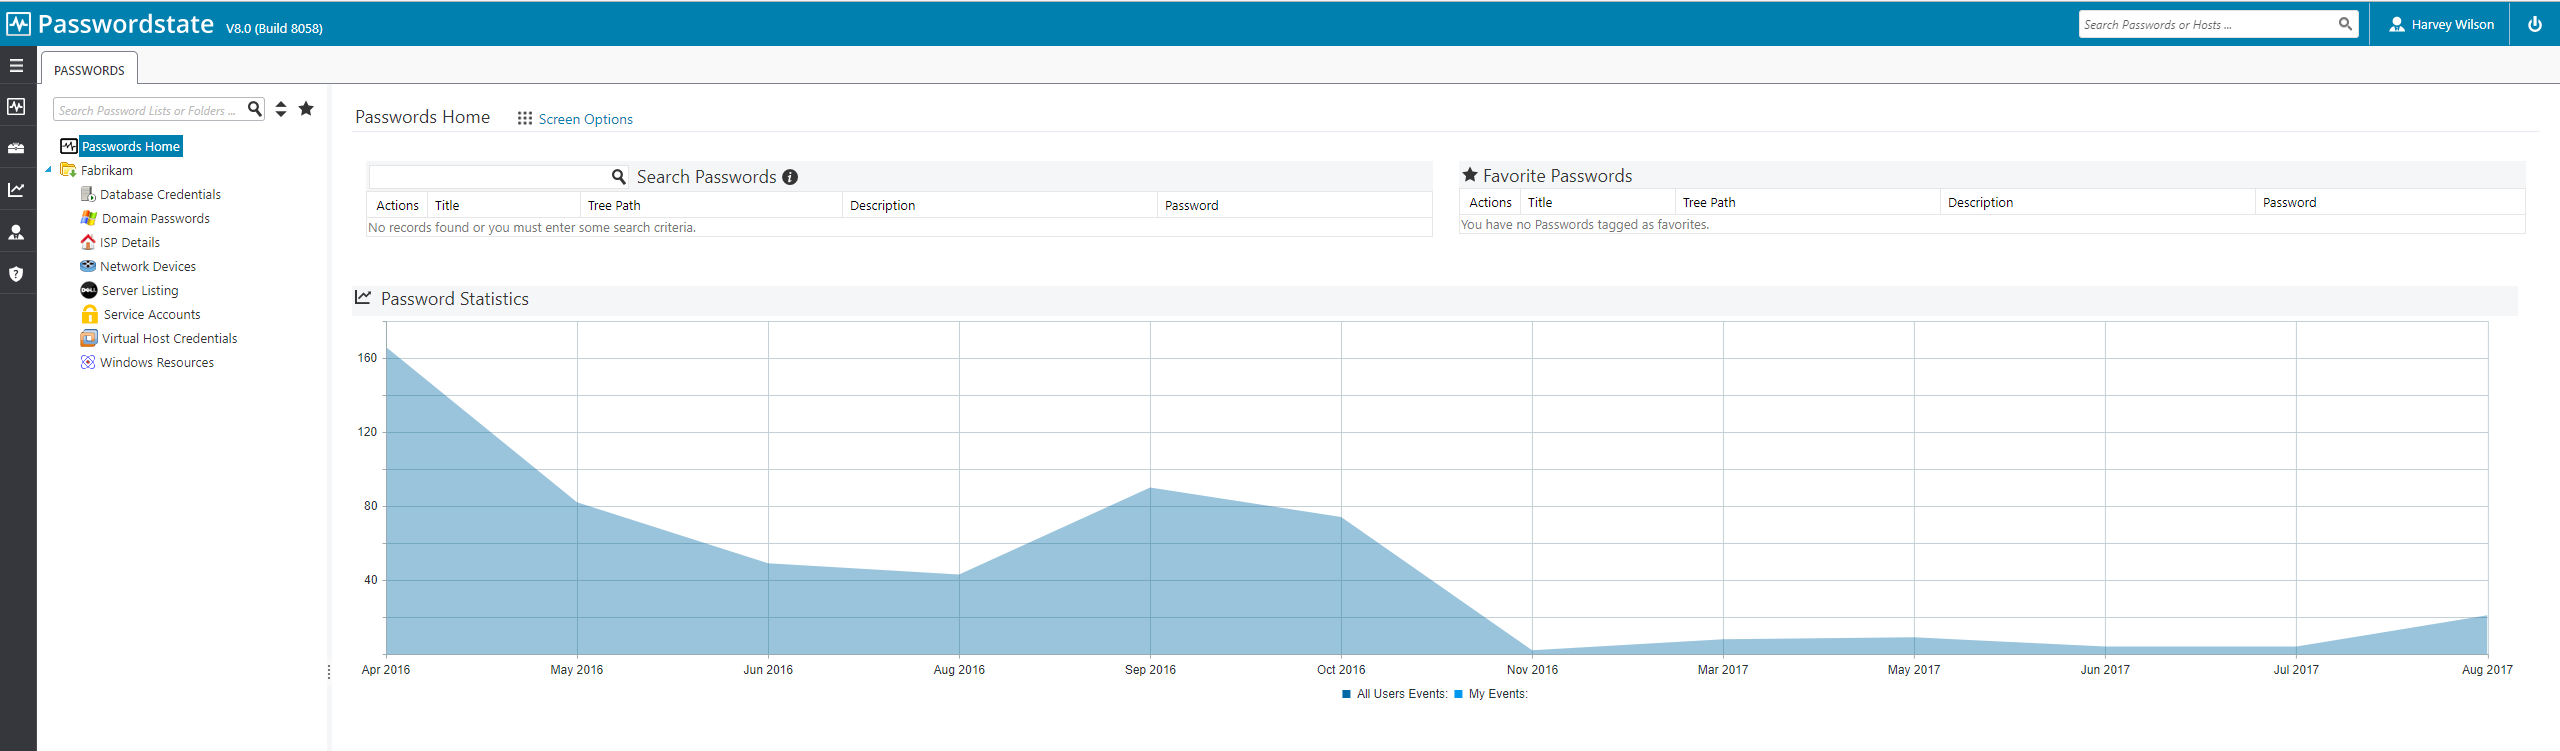Collapse the Fabrikam folder tree node
The image size is (2560, 751).
[48, 170]
